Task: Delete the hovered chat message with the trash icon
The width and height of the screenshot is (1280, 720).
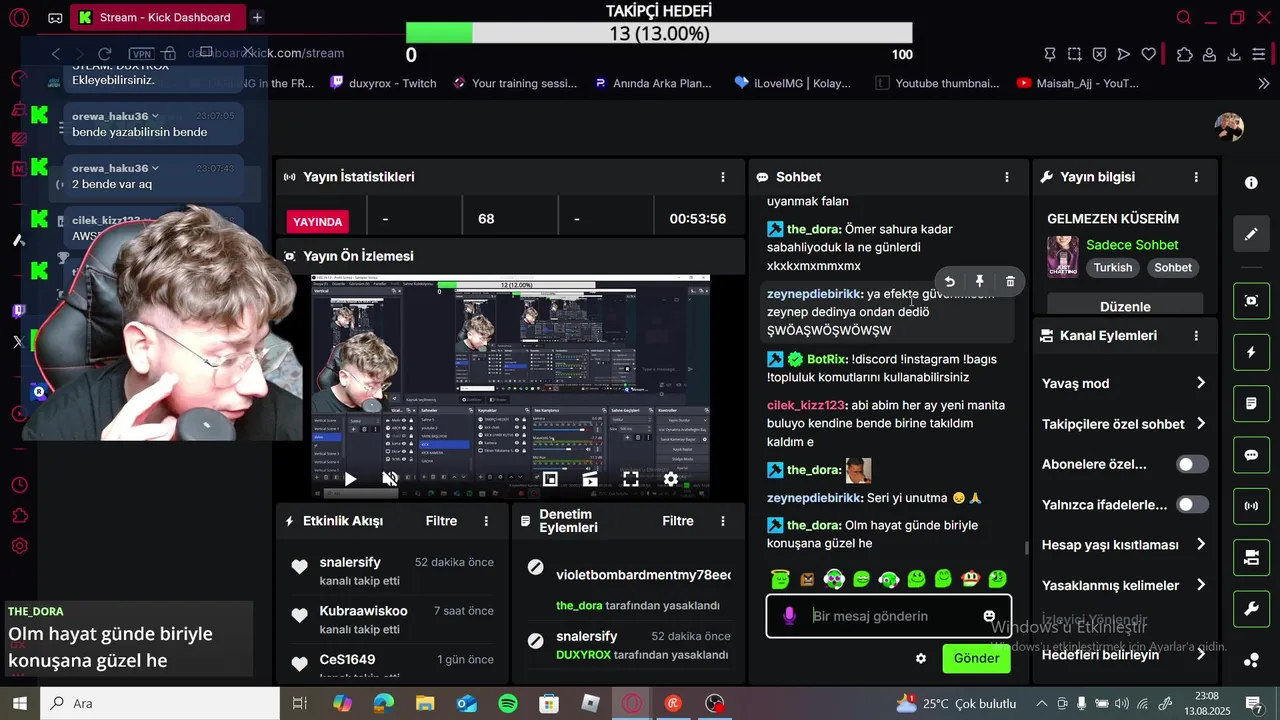Action: 1010,282
